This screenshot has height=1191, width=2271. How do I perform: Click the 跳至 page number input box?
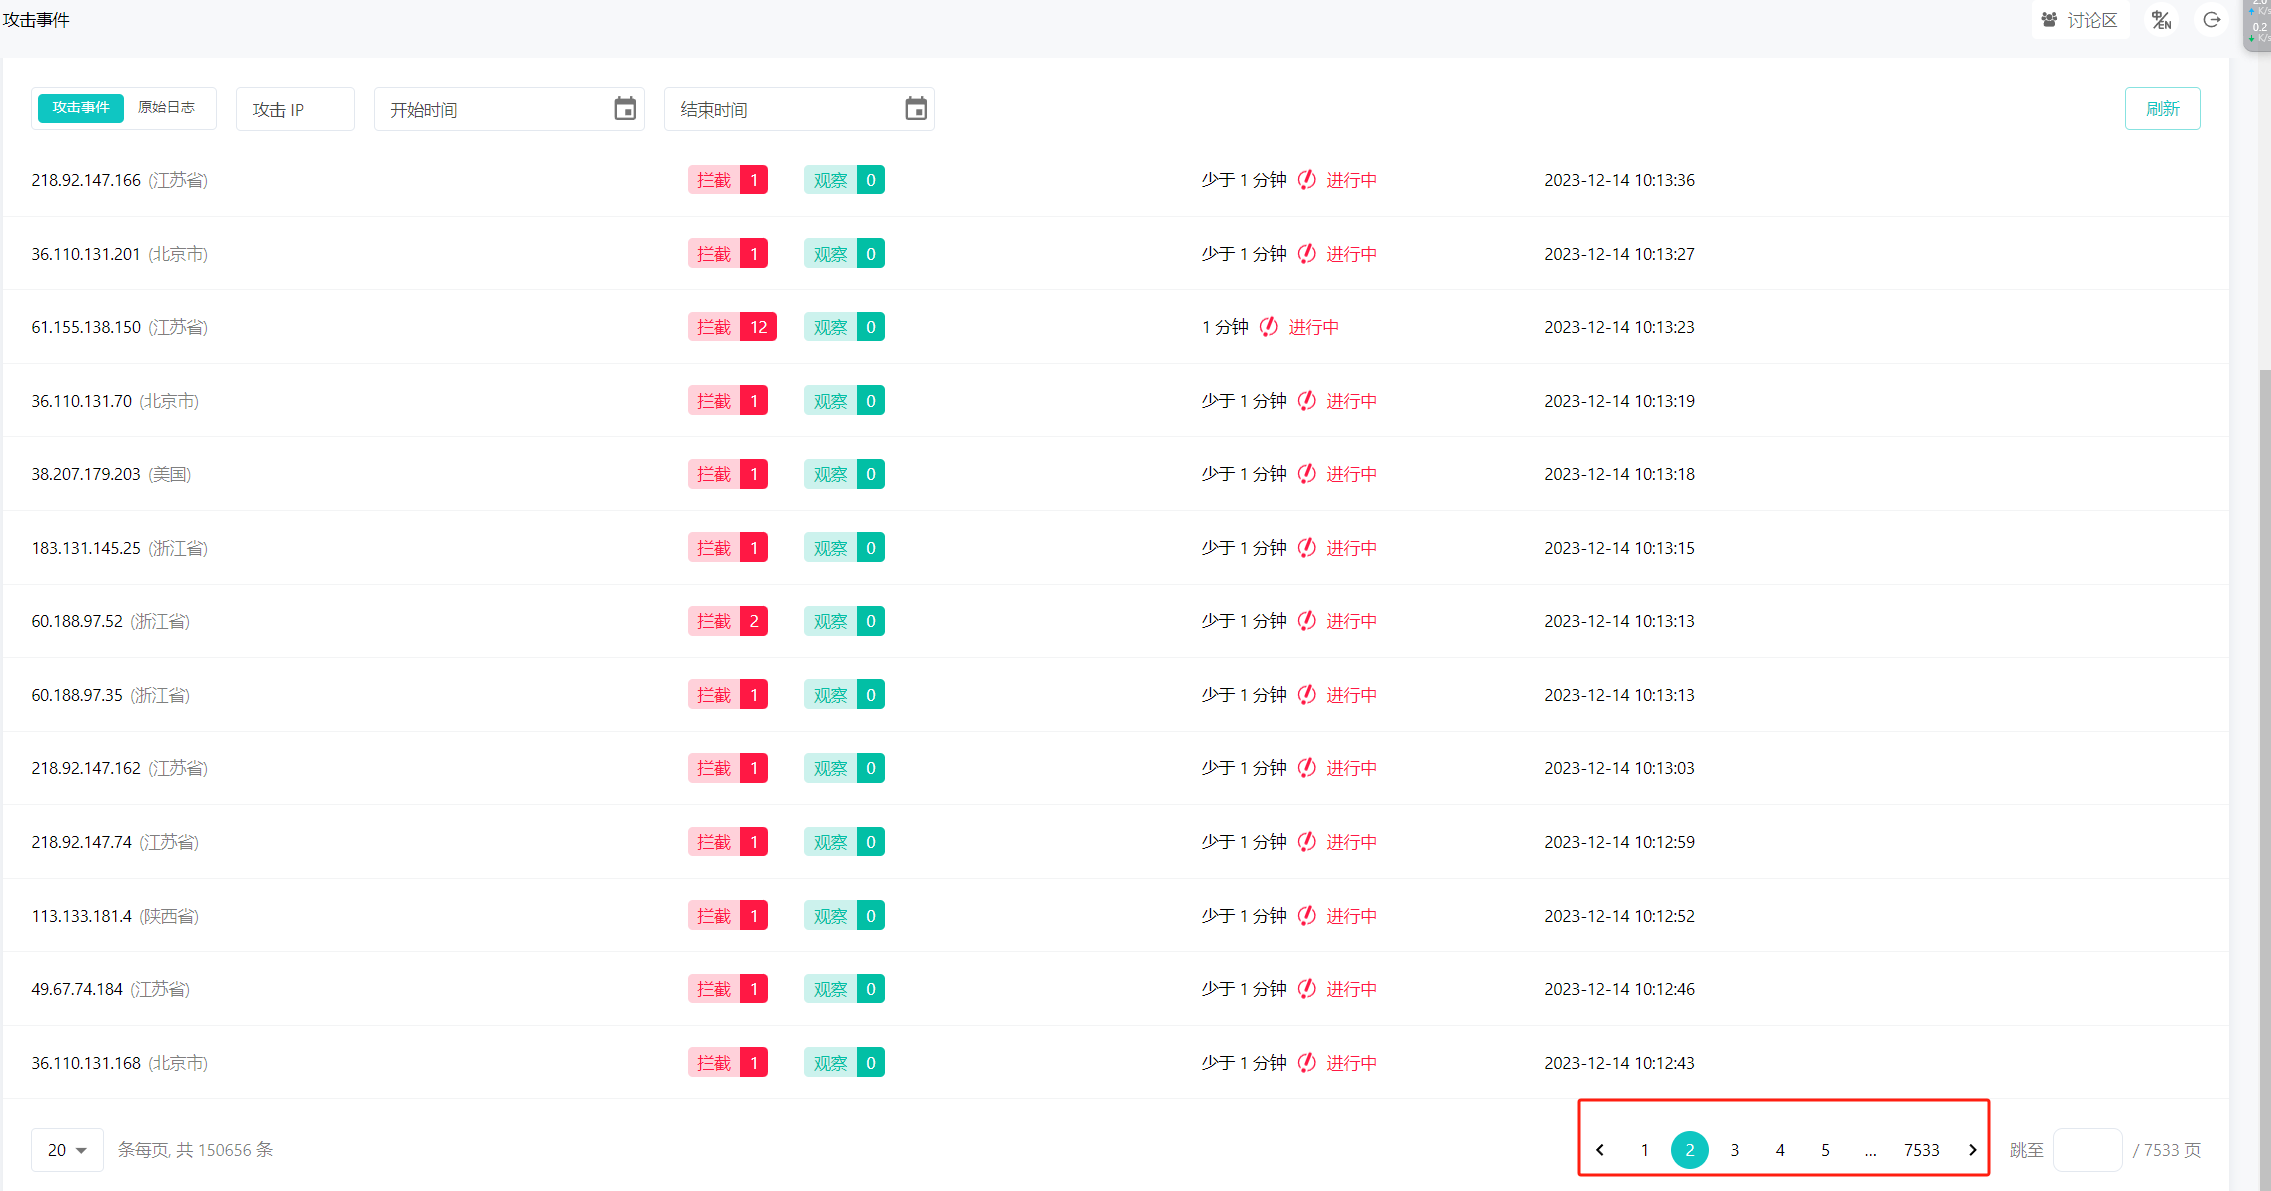pyautogui.click(x=2087, y=1150)
